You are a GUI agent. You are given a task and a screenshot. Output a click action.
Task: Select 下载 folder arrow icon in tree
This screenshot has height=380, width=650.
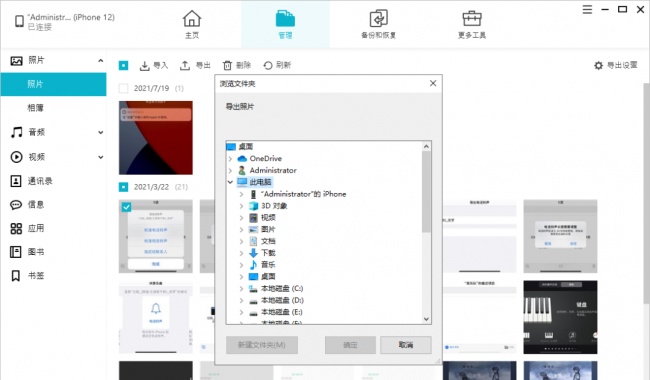pyautogui.click(x=253, y=253)
